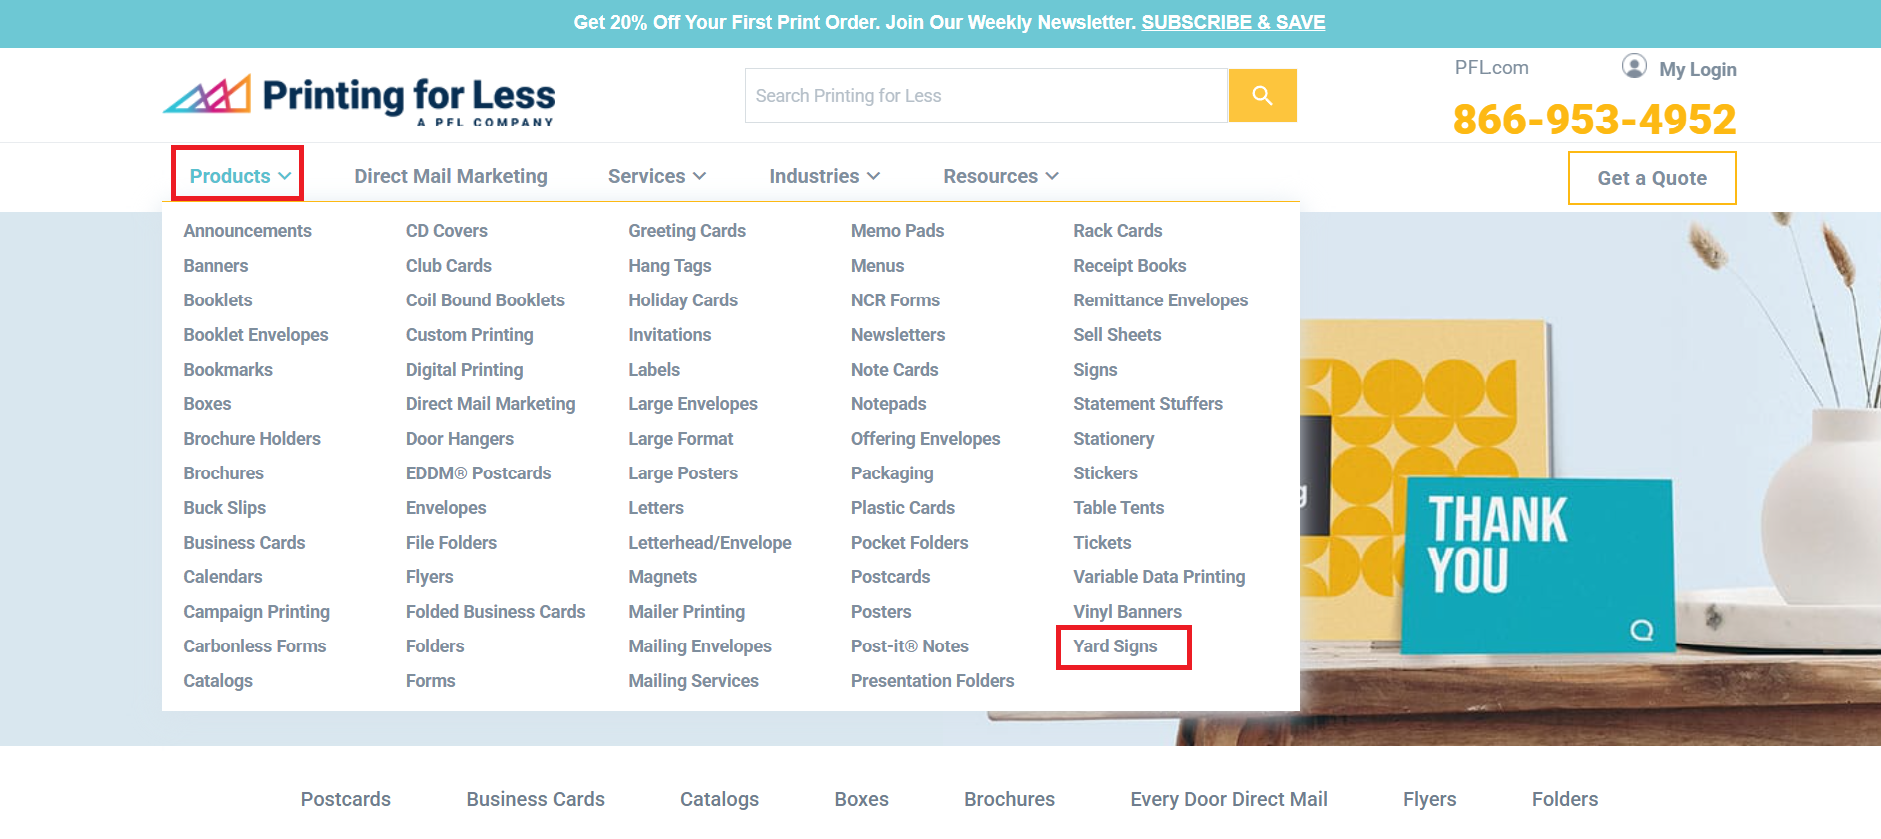Click the Get a Quote button
The image size is (1881, 839).
pos(1652,178)
